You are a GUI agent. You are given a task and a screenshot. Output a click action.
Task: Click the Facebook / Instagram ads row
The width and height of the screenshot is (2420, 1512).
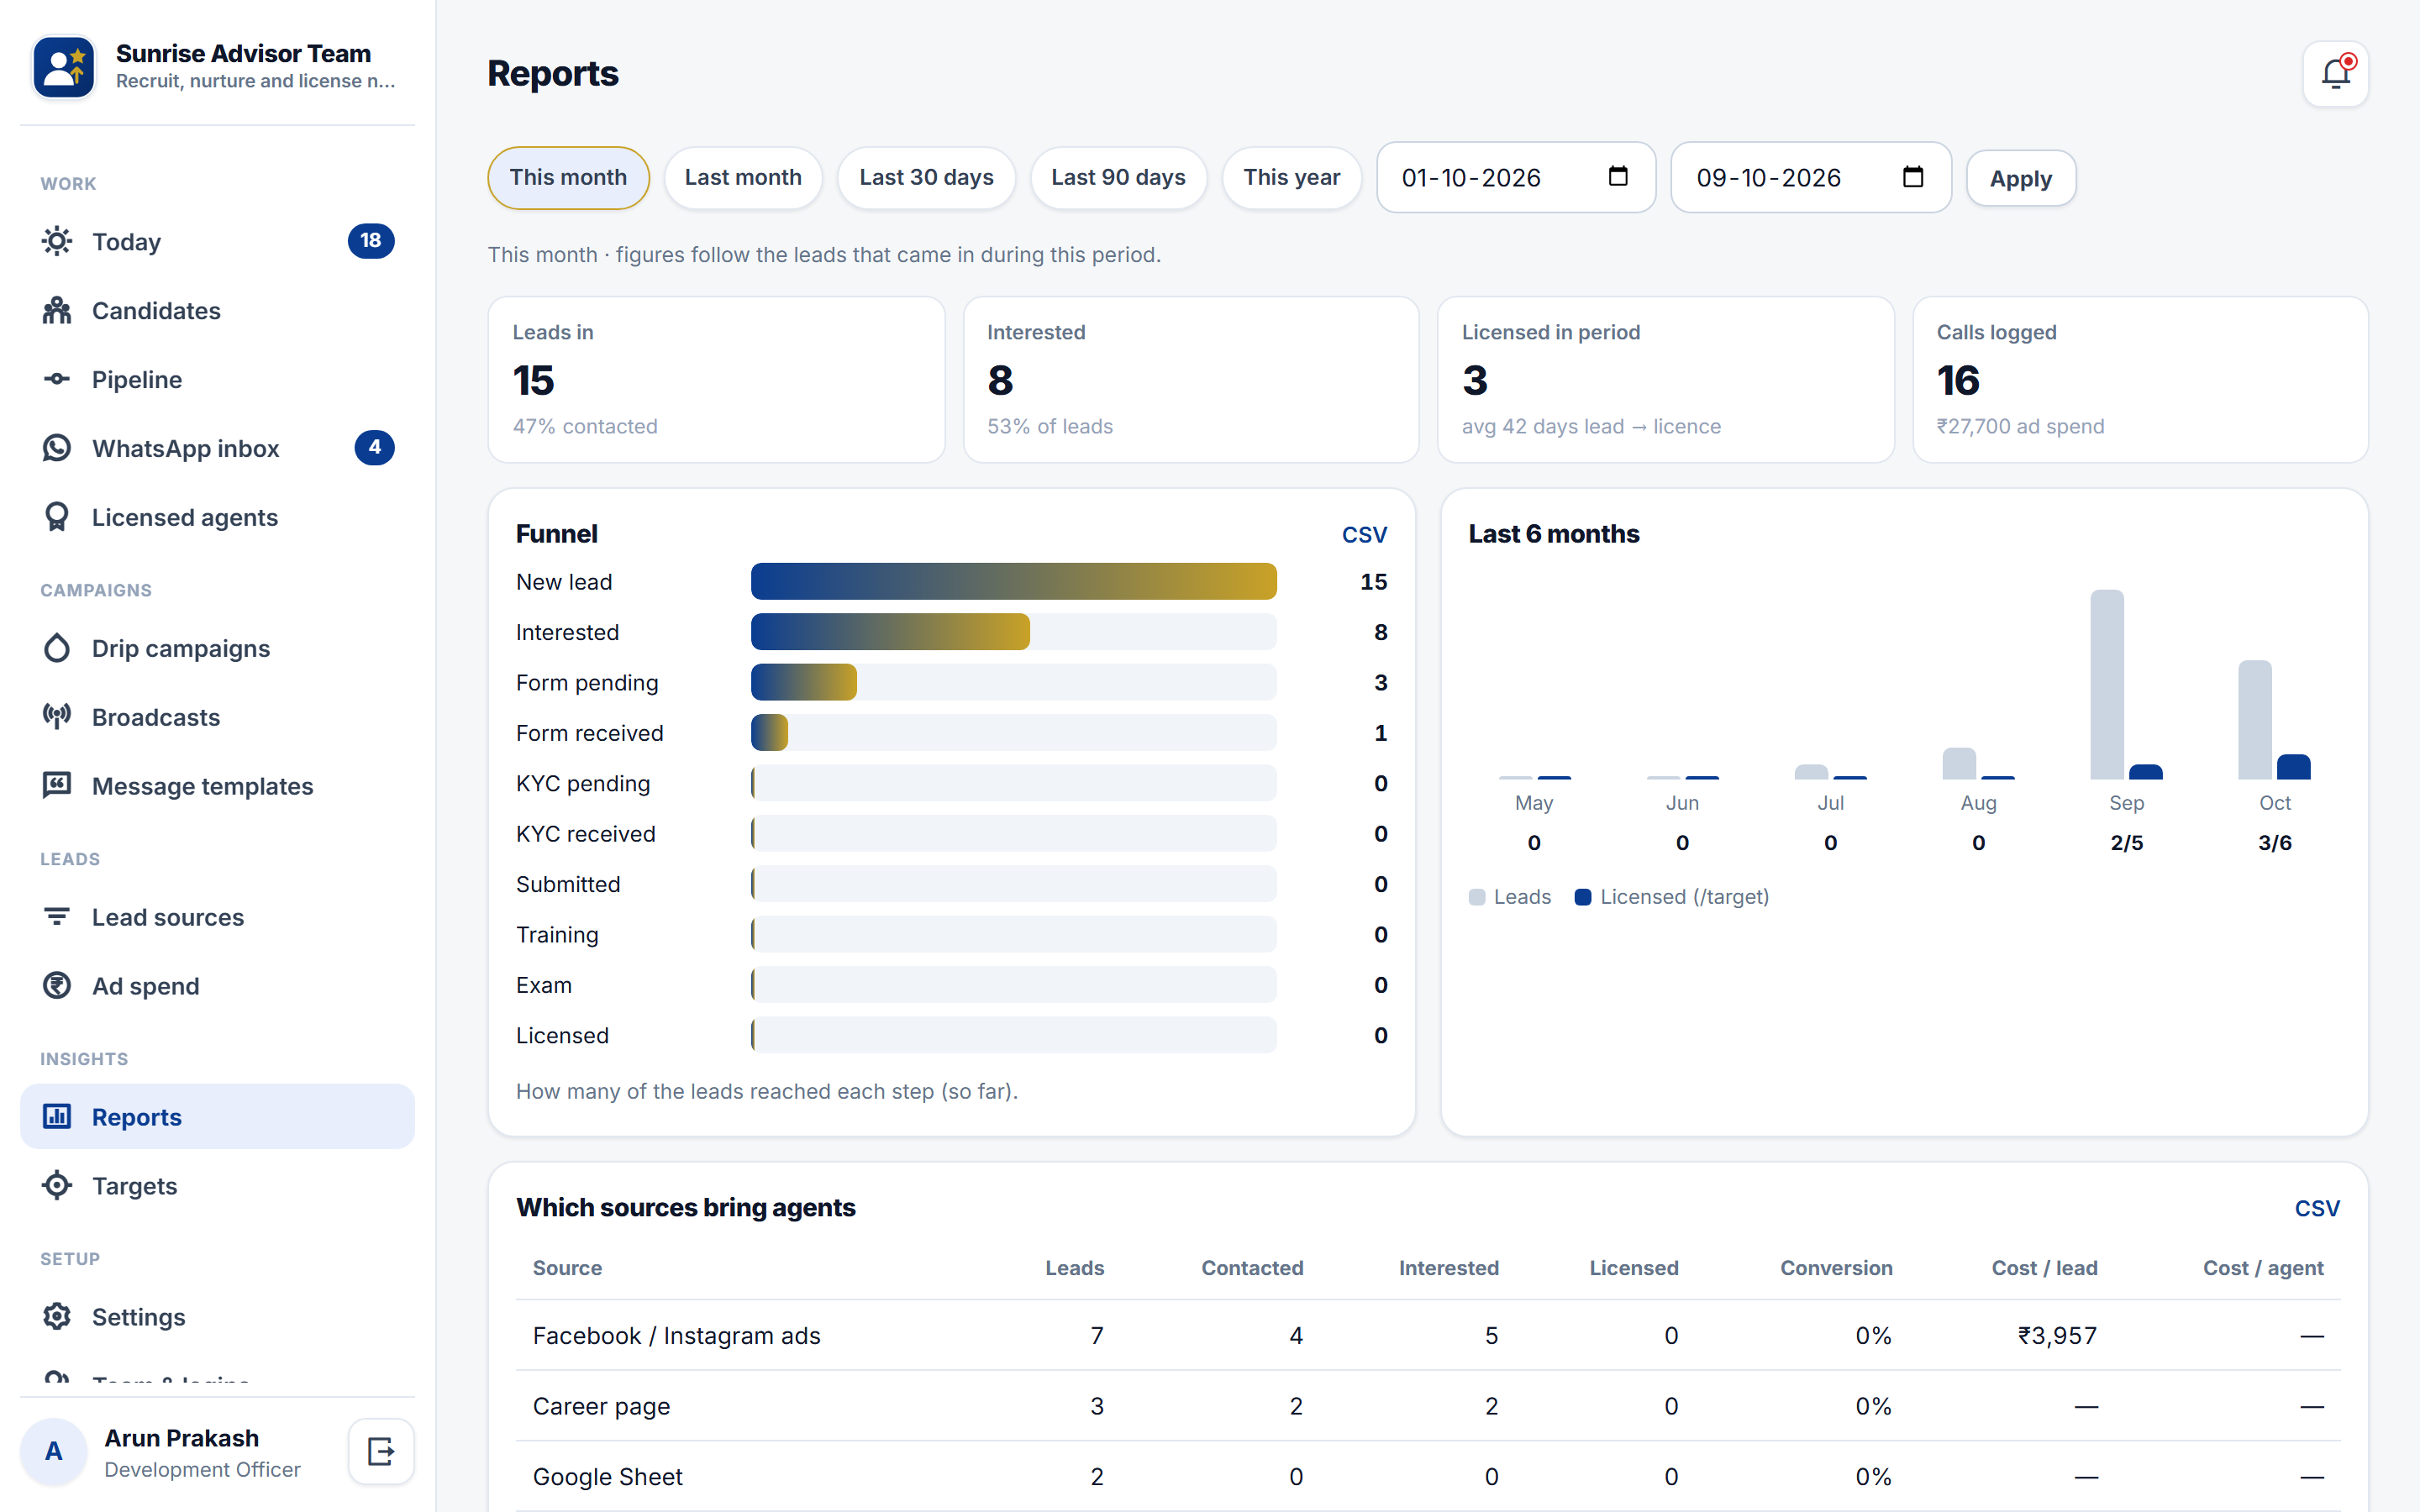[x=1428, y=1335]
